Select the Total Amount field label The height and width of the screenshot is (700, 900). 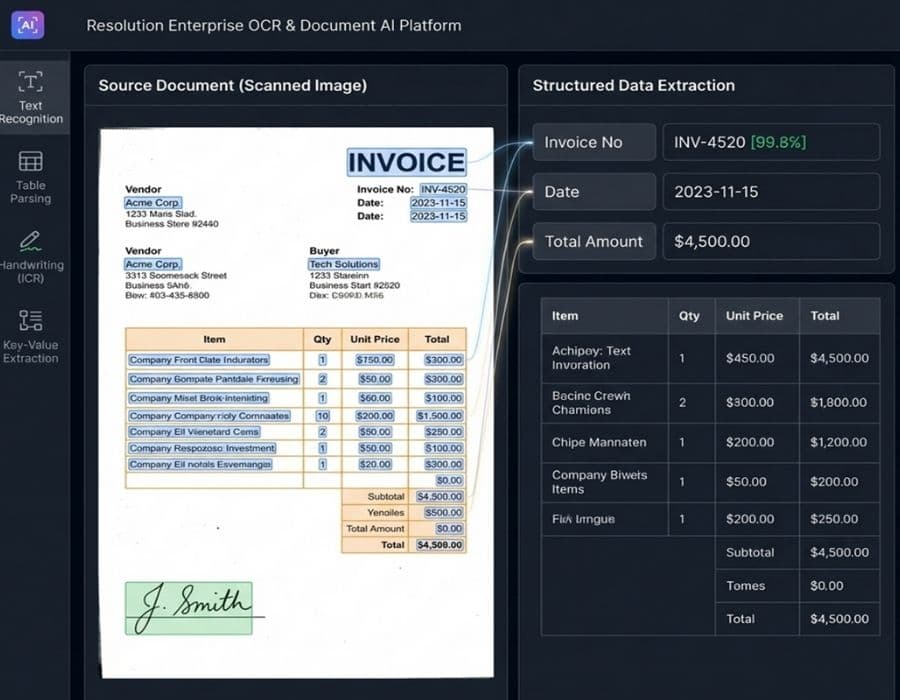(x=594, y=241)
